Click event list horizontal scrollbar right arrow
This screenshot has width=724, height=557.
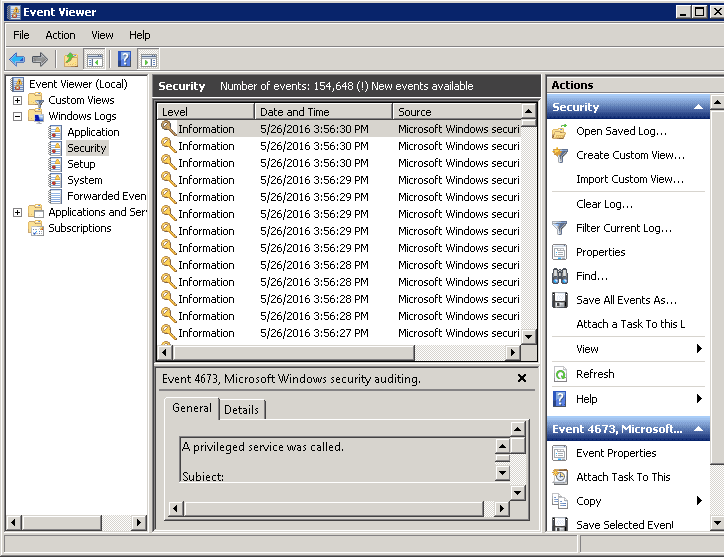pyautogui.click(x=513, y=352)
